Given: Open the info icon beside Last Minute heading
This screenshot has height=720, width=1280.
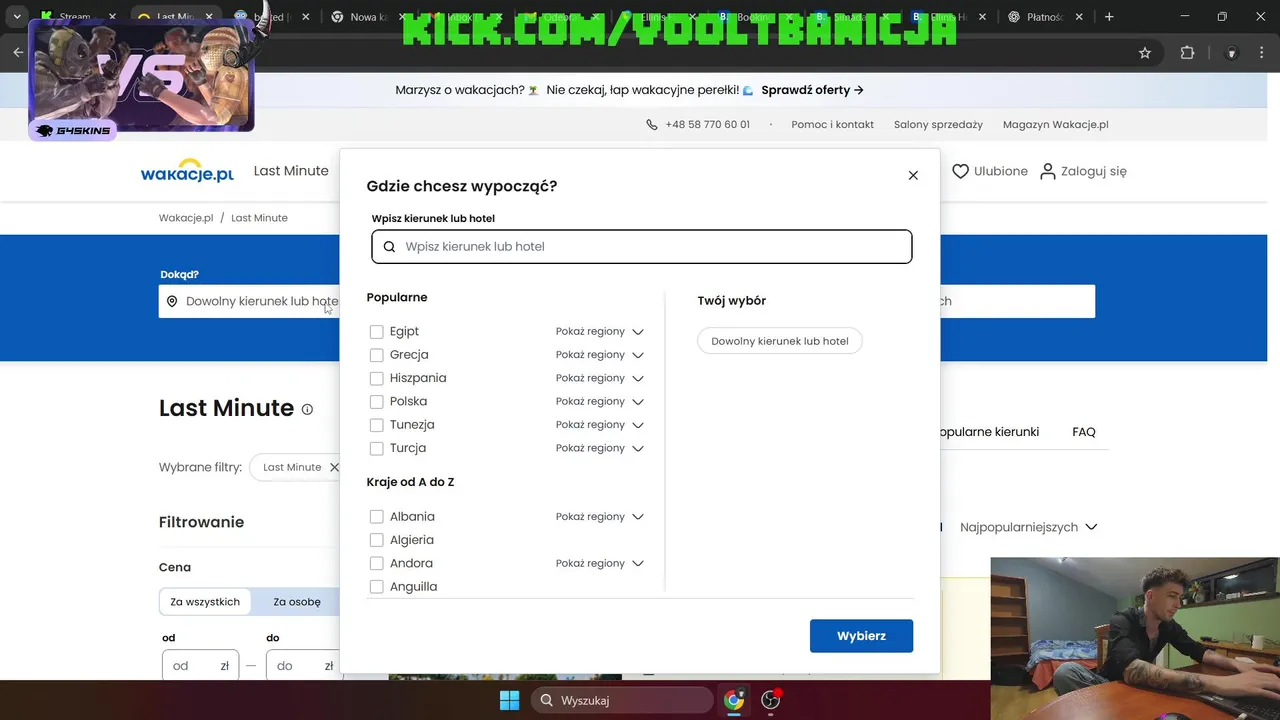Looking at the screenshot, I should click(x=307, y=409).
